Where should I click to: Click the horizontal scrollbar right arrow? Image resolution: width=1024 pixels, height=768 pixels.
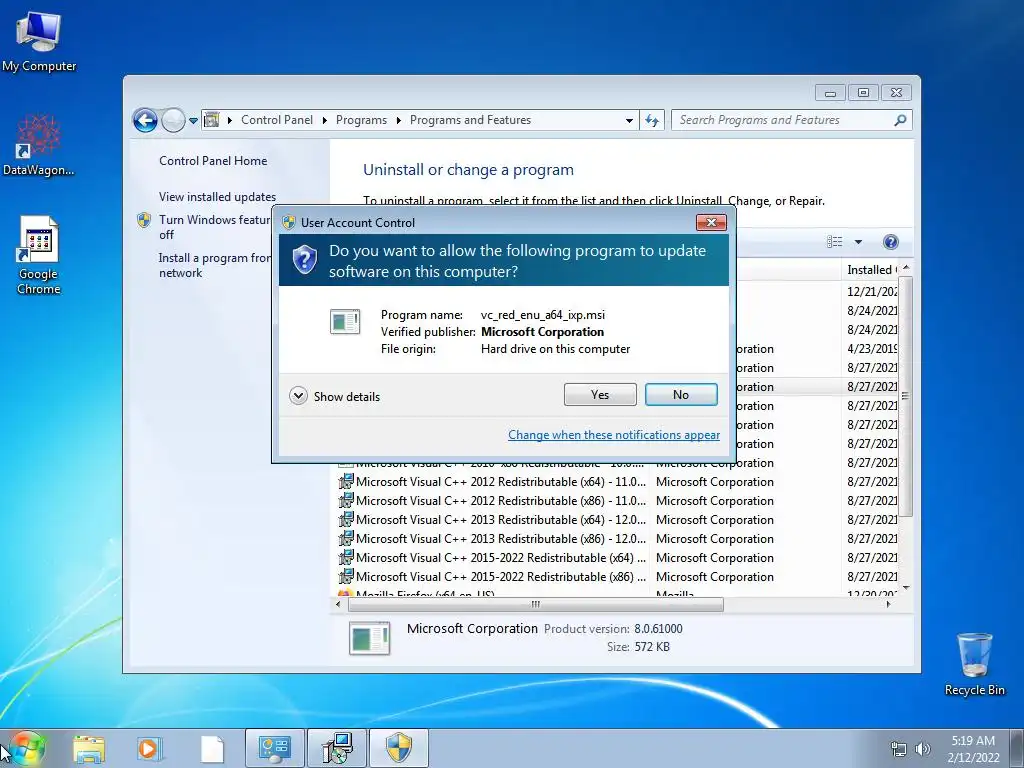(888, 605)
